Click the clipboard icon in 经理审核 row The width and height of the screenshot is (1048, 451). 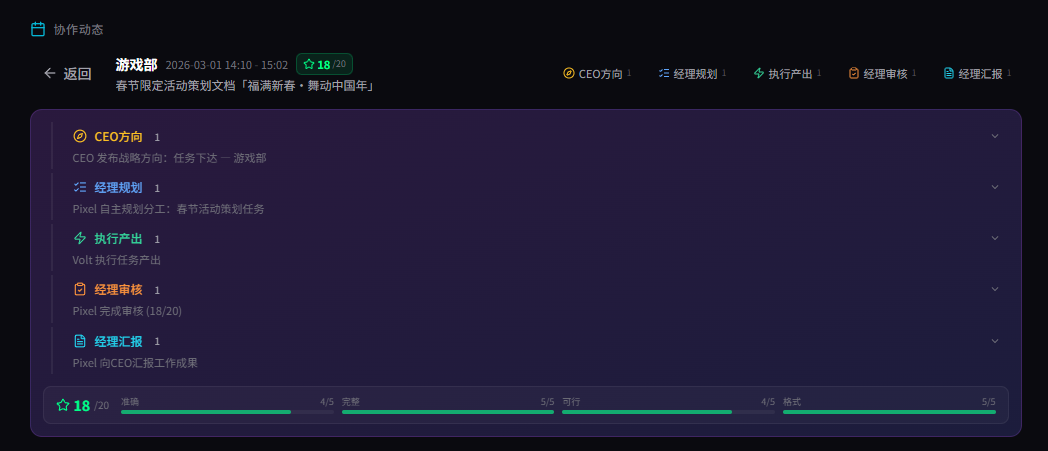(x=80, y=289)
